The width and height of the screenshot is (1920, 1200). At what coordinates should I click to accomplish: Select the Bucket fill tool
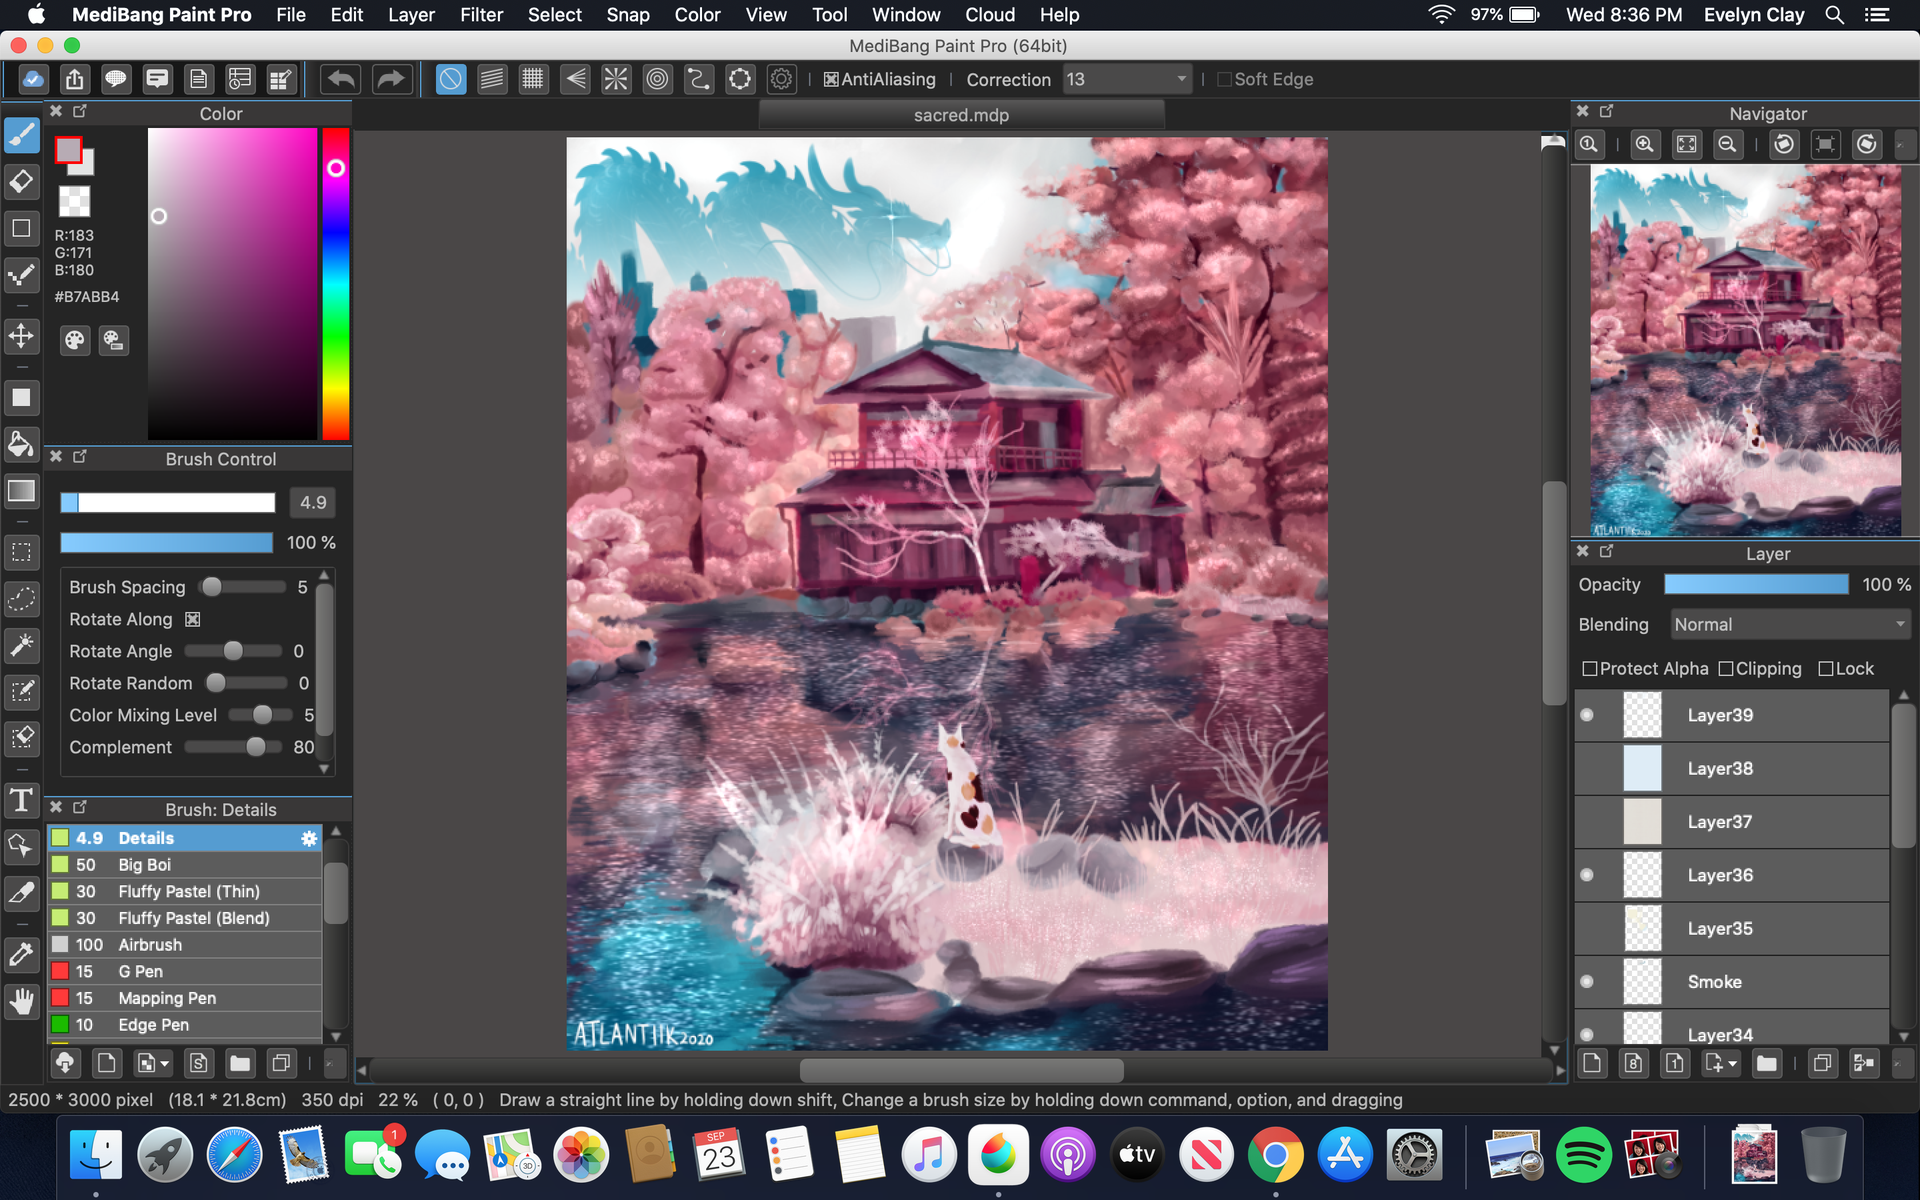coord(21,444)
